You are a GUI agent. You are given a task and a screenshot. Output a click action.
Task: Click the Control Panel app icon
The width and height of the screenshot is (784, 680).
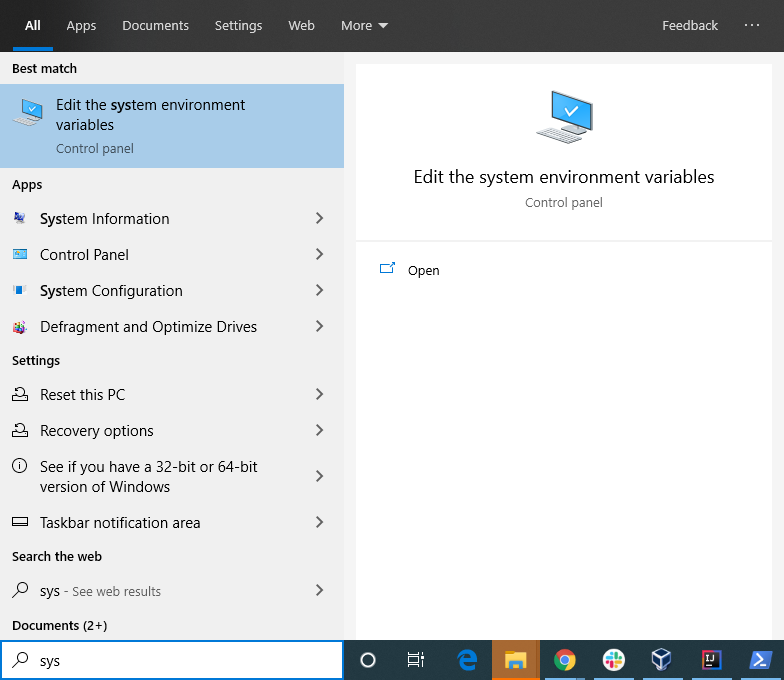click(20, 254)
